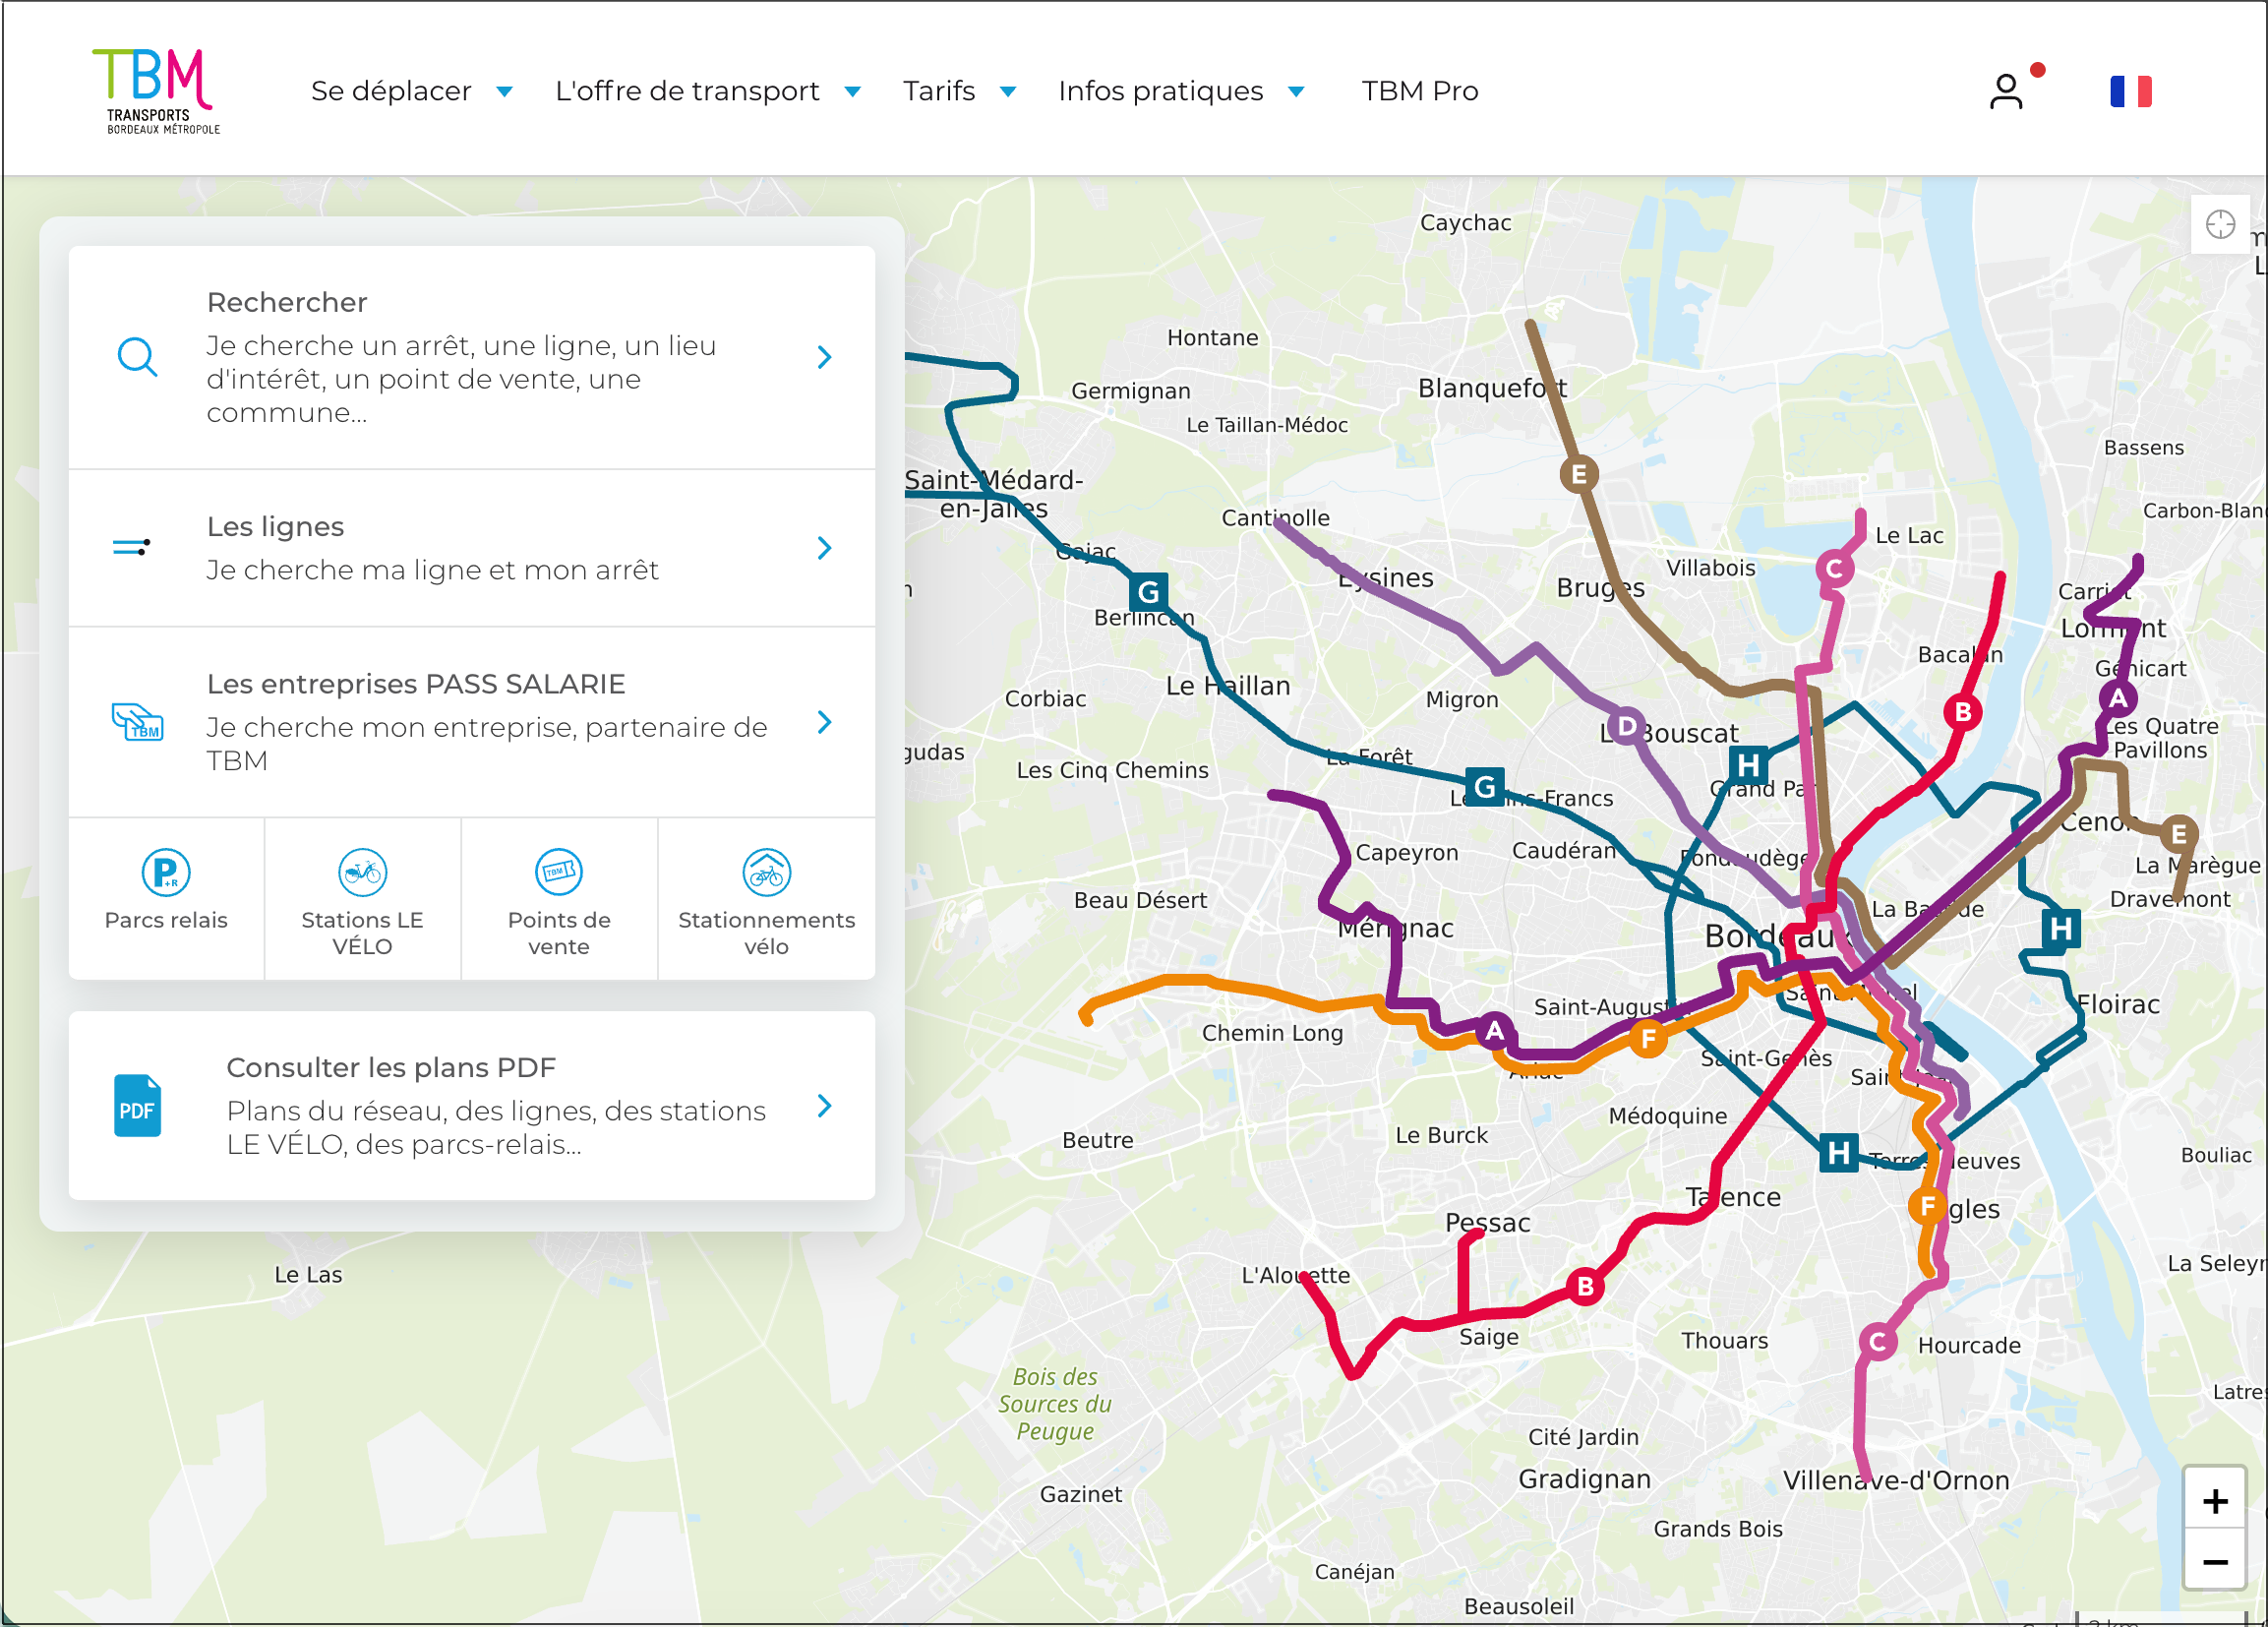Open the user account icon
The image size is (2268, 1627).
[x=2005, y=91]
